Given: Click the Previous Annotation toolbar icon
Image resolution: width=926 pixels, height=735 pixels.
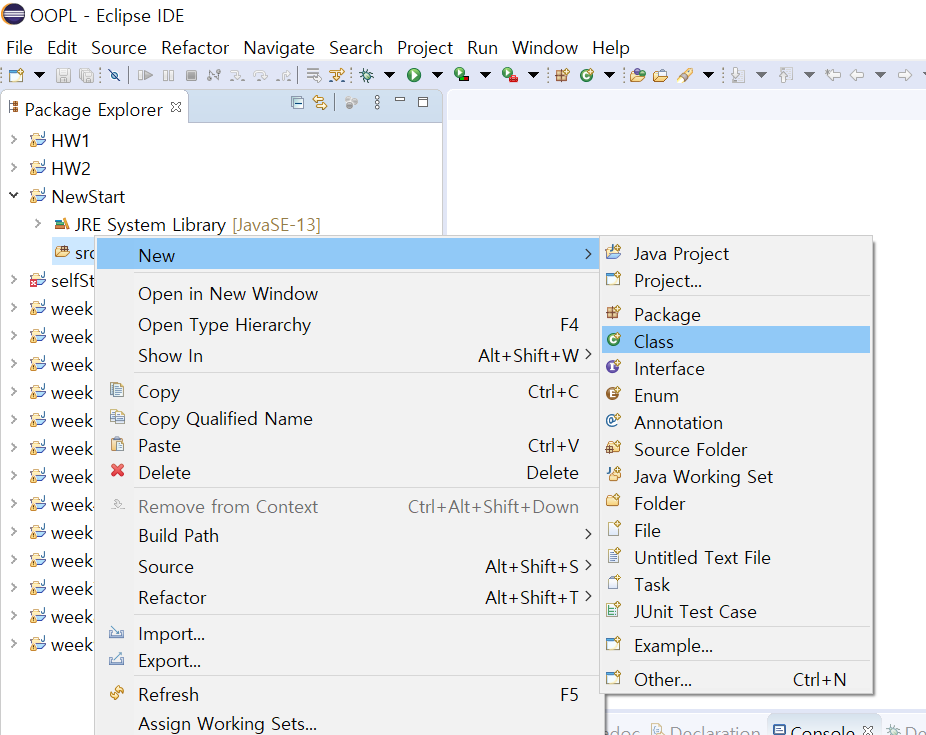Looking at the screenshot, I should 785,75.
